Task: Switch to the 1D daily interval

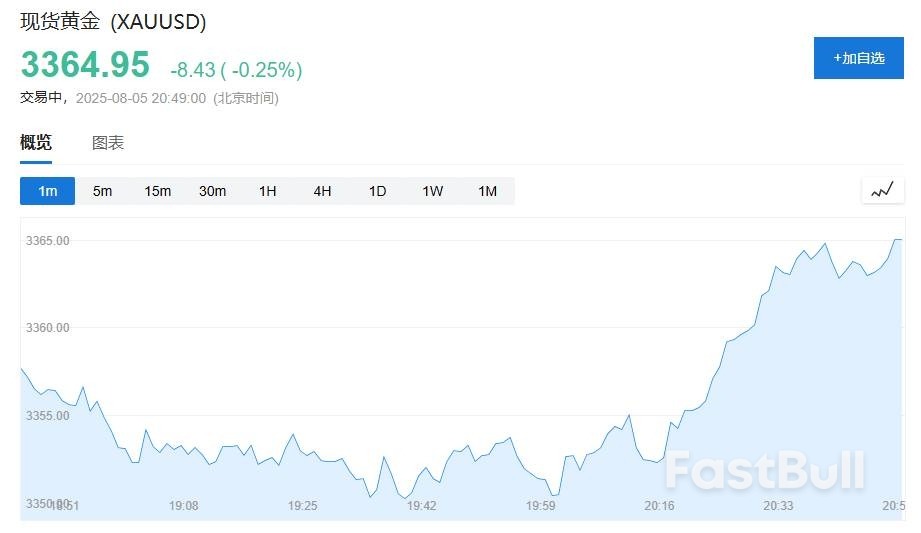Action: 377,191
